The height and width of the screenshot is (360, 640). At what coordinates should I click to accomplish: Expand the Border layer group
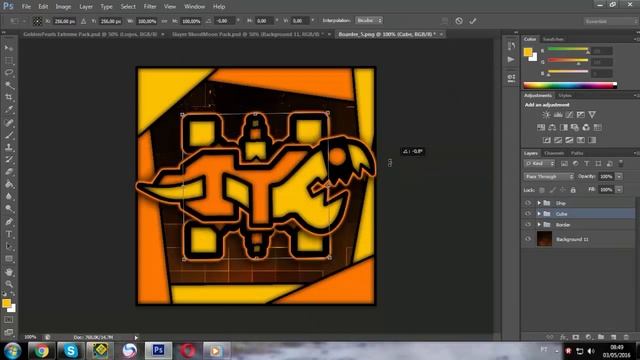pos(539,224)
